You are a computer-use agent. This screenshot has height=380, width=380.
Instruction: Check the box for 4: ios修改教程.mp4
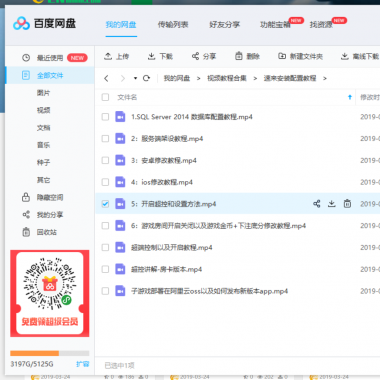click(x=105, y=182)
